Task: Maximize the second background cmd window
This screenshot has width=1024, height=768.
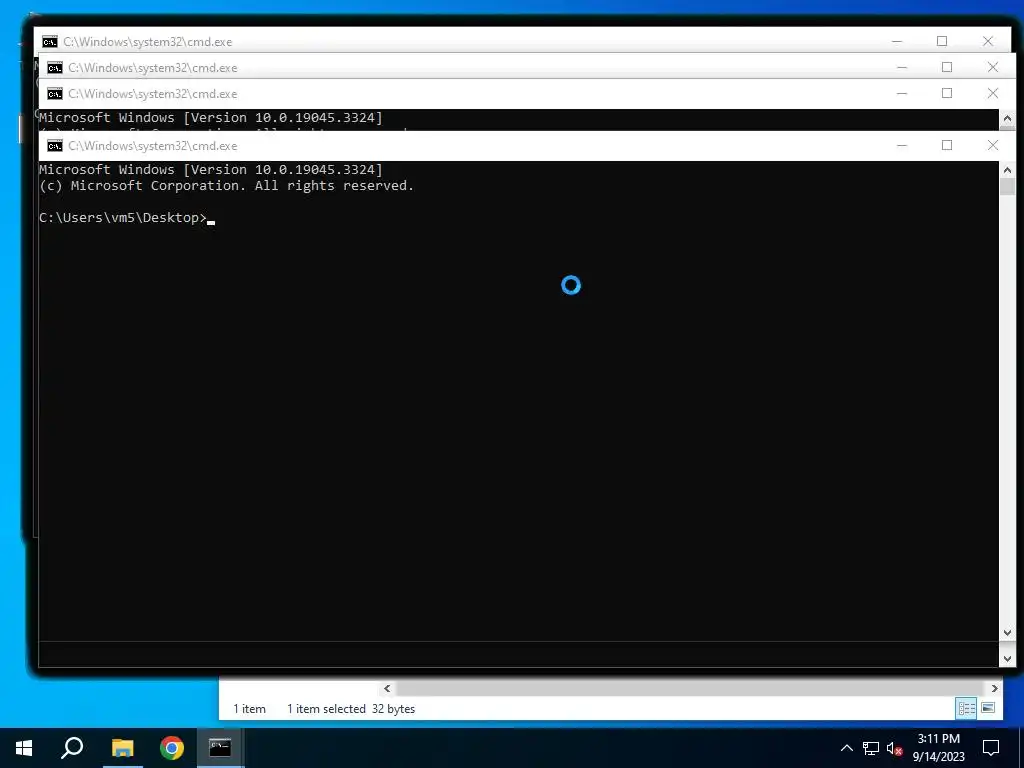Action: 947,67
